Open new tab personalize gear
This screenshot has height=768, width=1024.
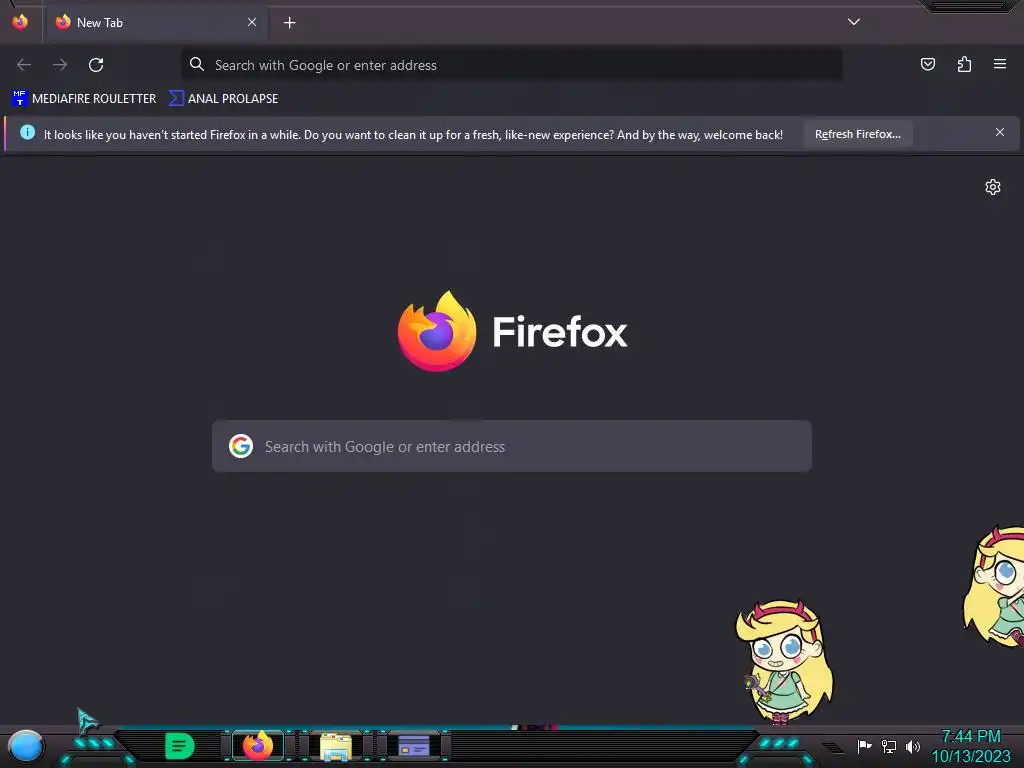pos(993,187)
